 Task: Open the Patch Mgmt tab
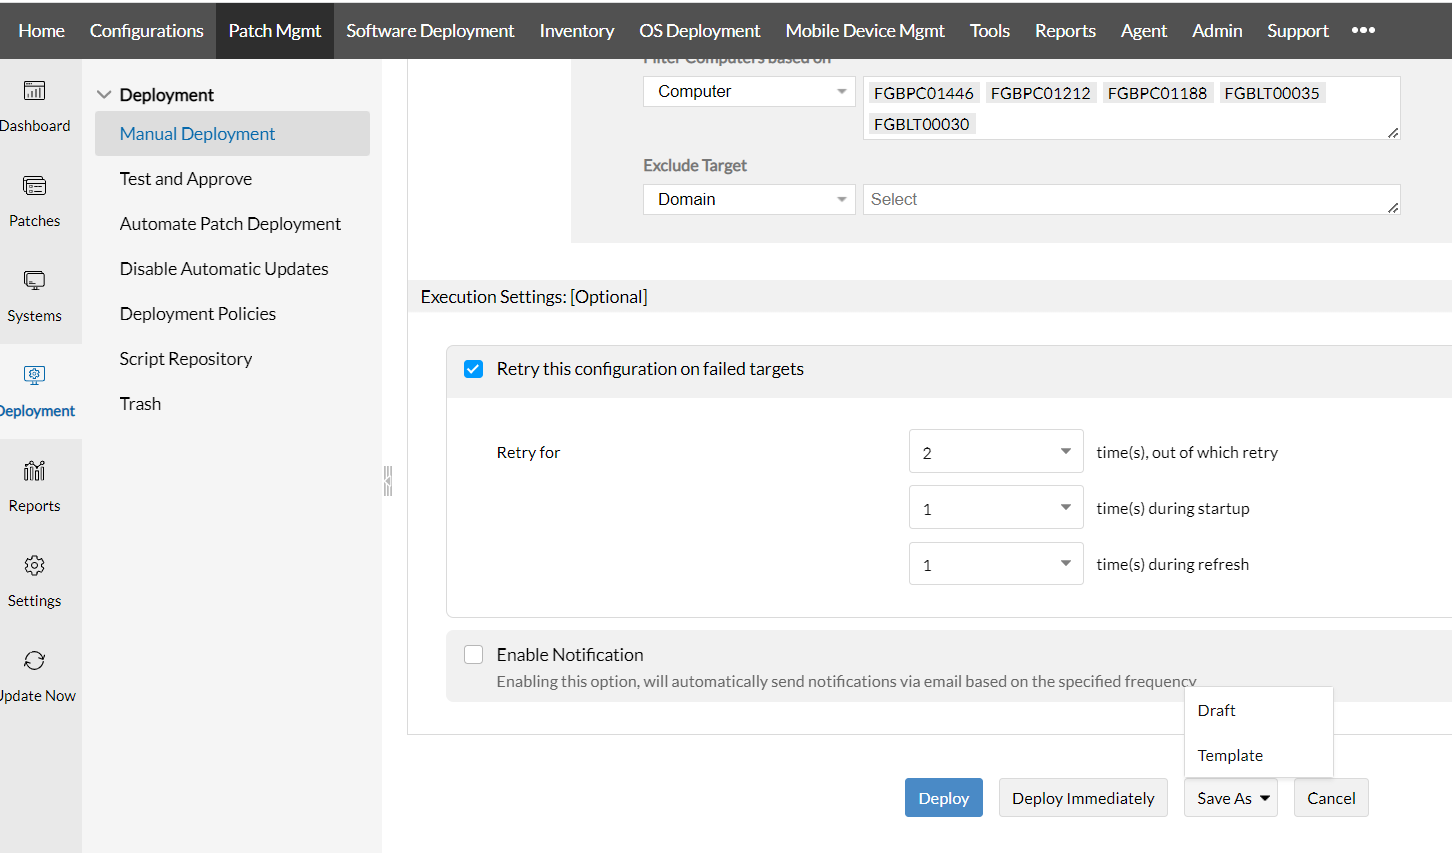tap(275, 30)
